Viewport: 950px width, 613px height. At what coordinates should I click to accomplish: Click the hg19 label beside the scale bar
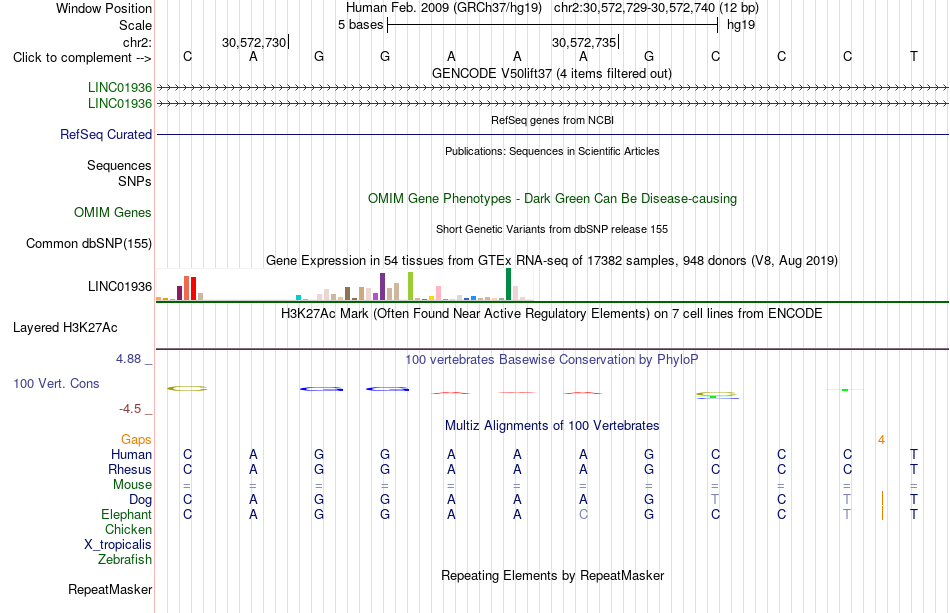[741, 25]
